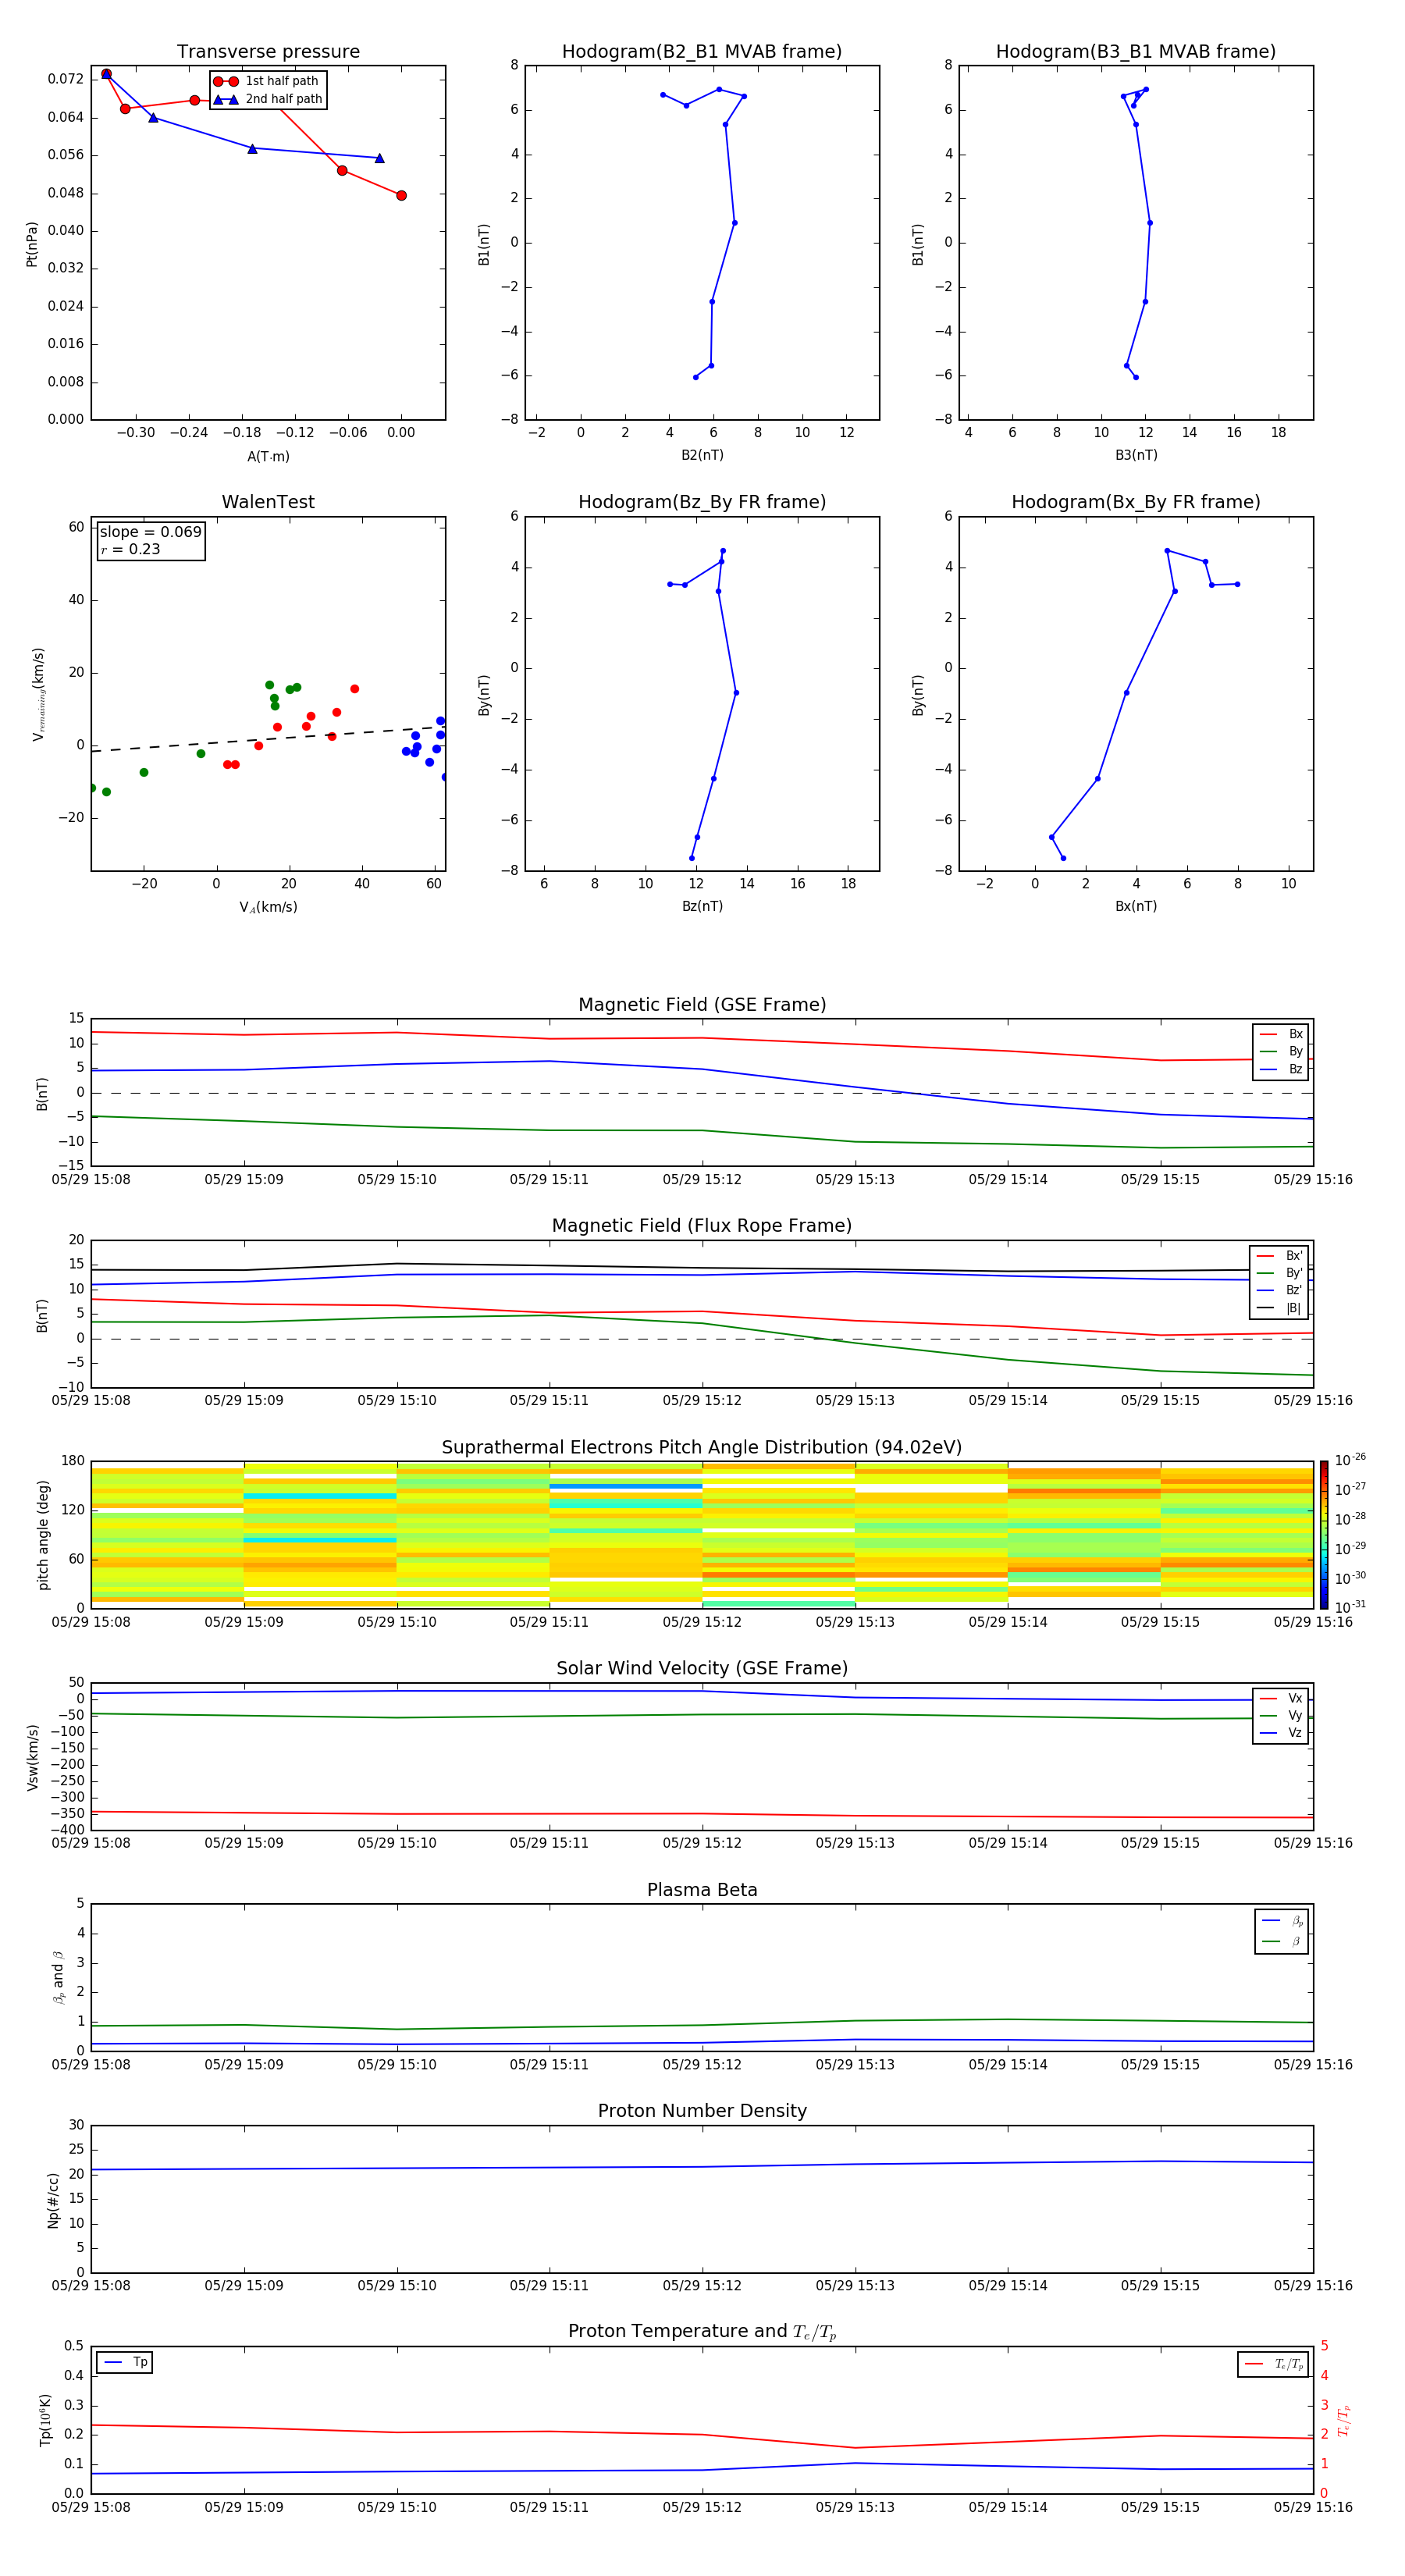Click the 'Hodogram(Bx_By FR frame)' title
This screenshot has width=1405, height=2576.
(x=1136, y=502)
